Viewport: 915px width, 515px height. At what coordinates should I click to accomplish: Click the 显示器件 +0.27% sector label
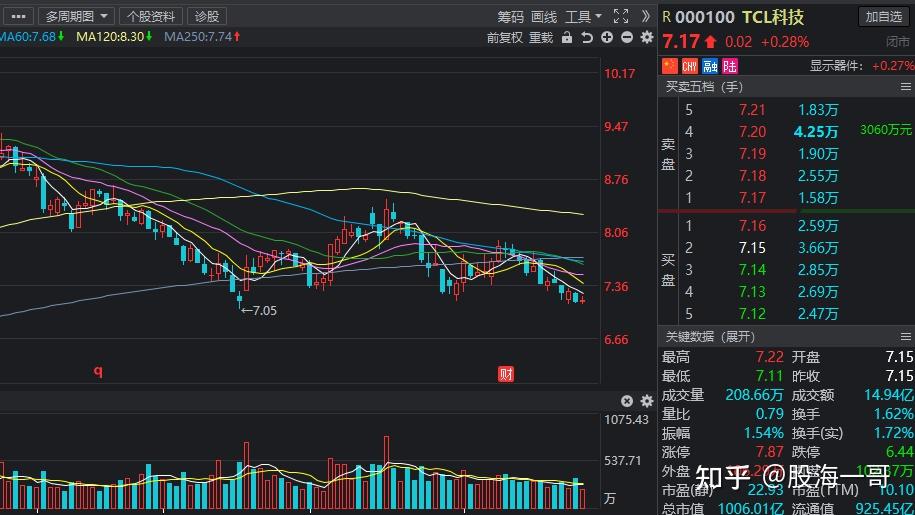[861, 66]
